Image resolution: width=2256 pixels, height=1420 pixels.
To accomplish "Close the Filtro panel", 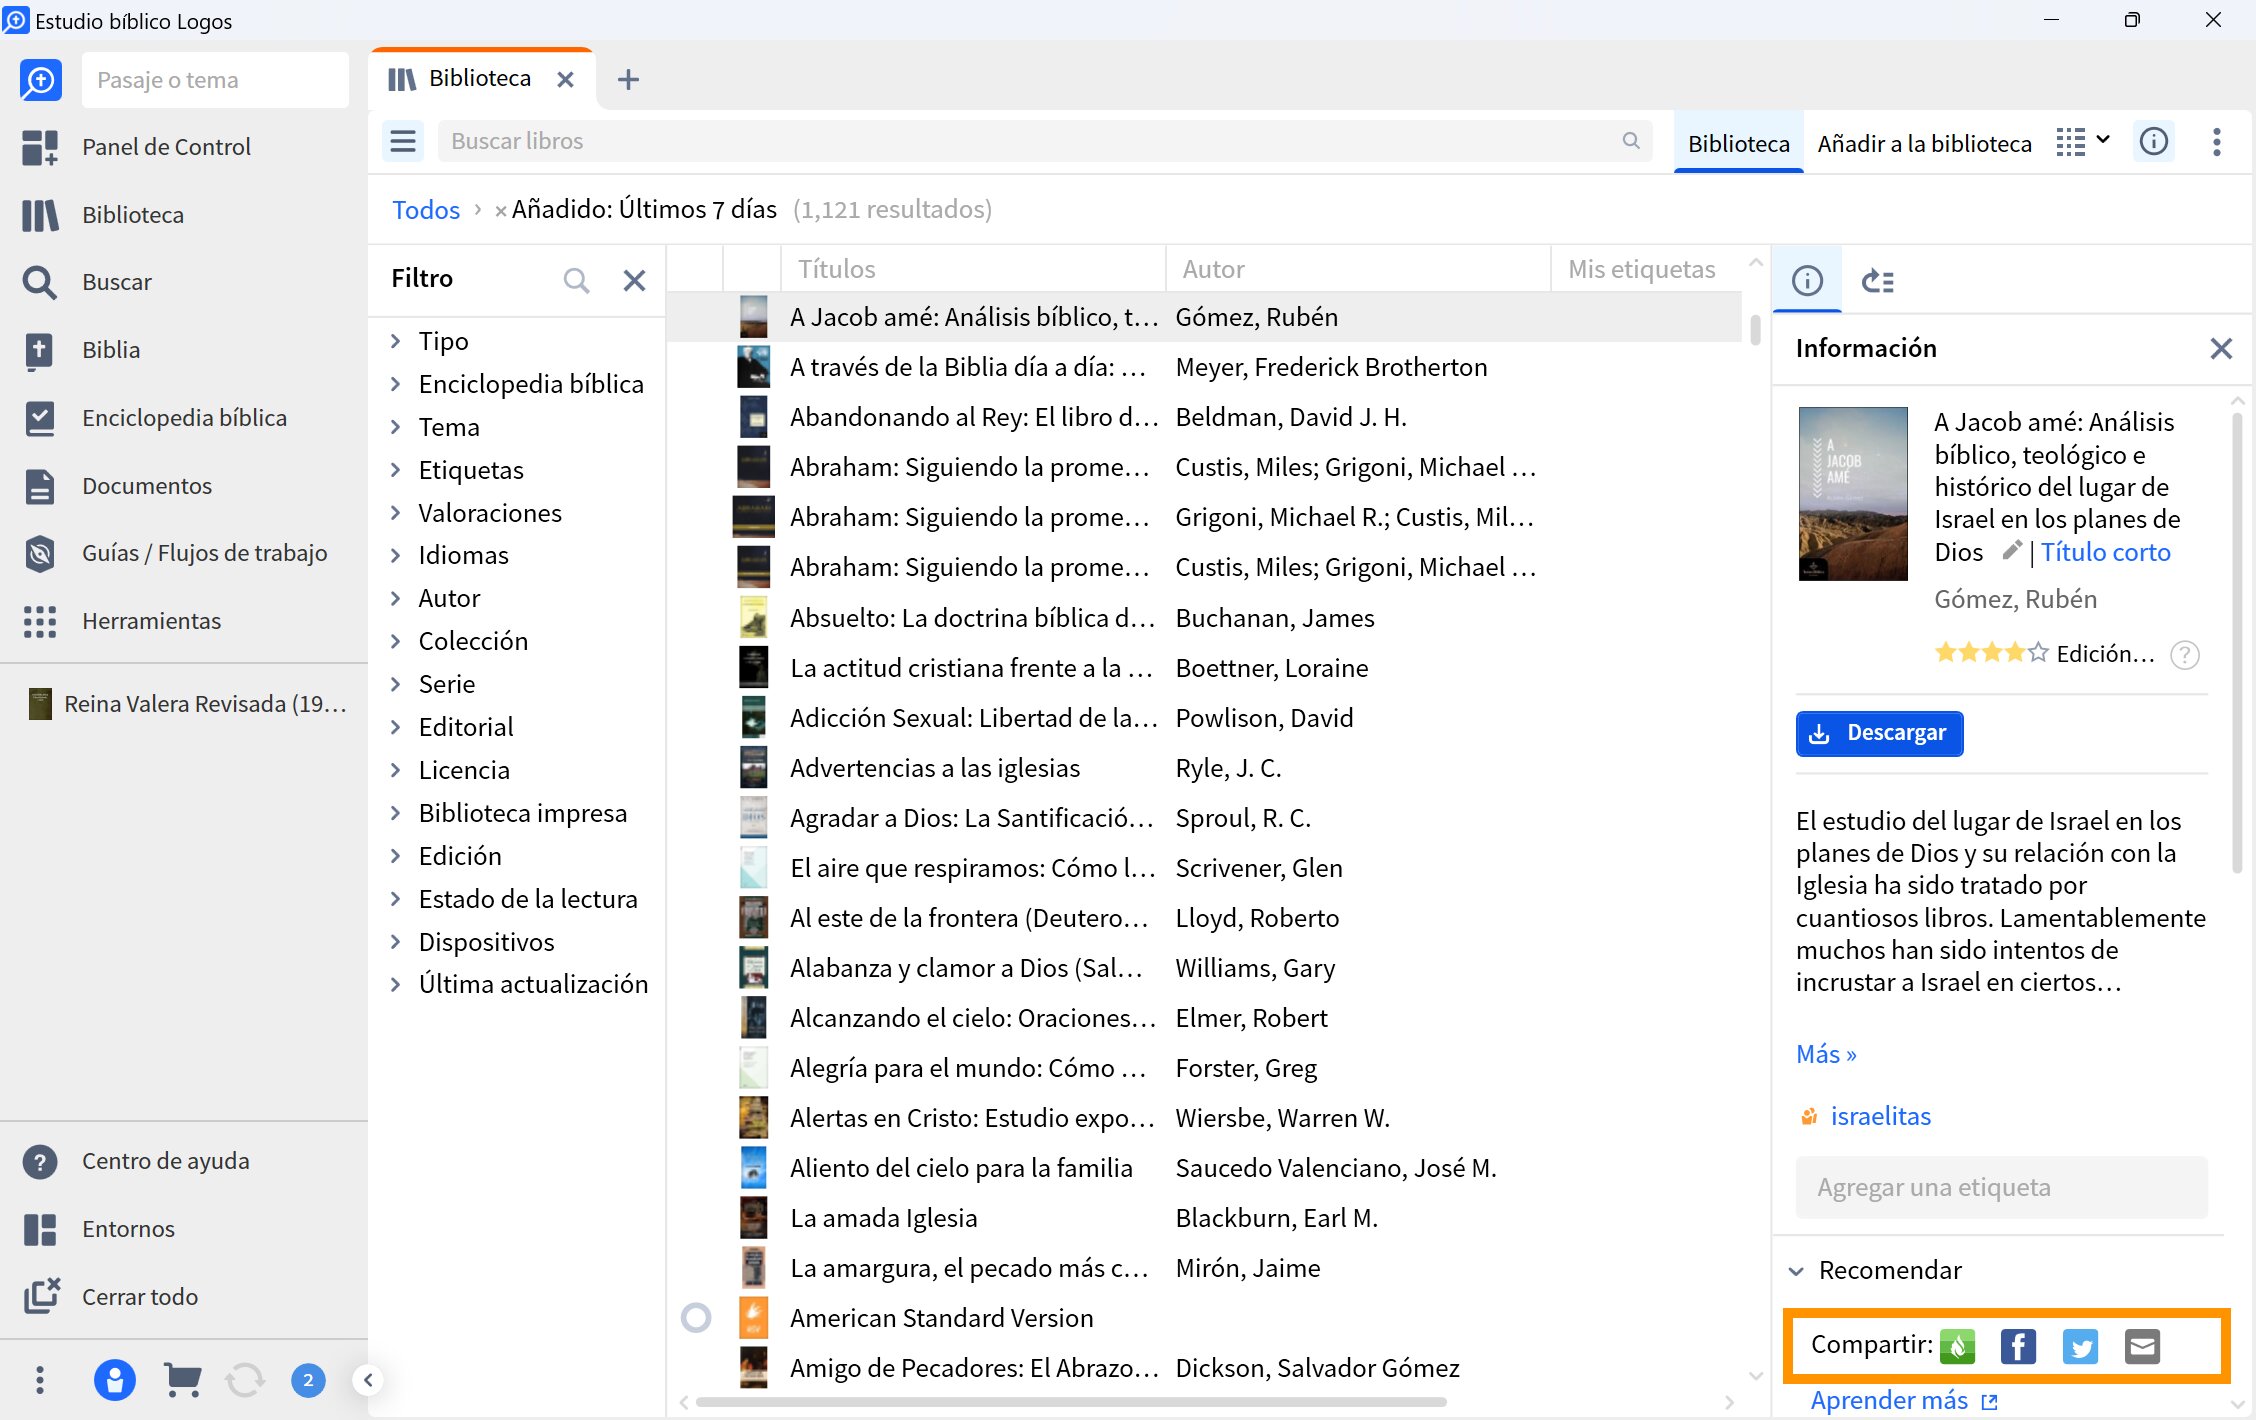I will 634,280.
